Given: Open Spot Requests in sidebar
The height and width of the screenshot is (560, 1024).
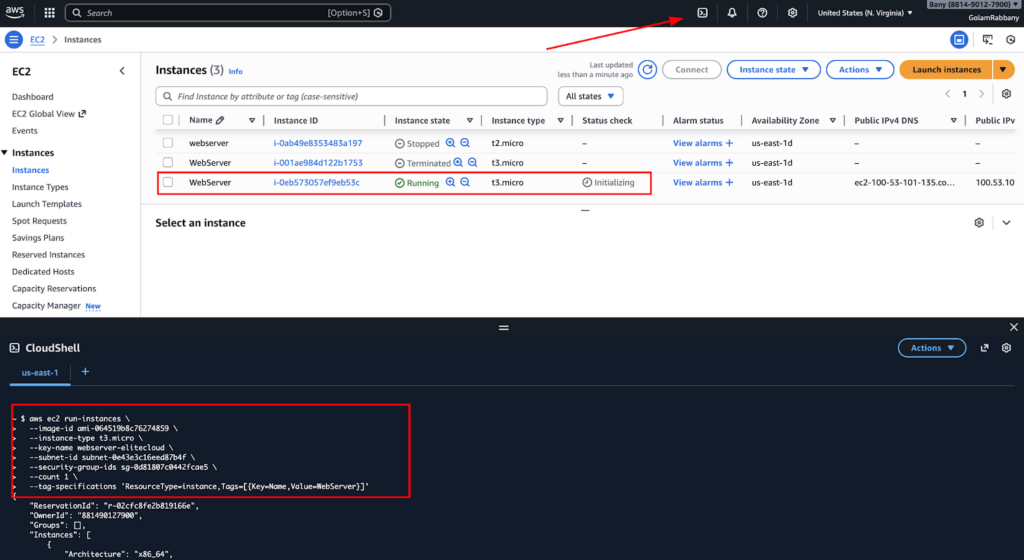Looking at the screenshot, I should [x=39, y=221].
